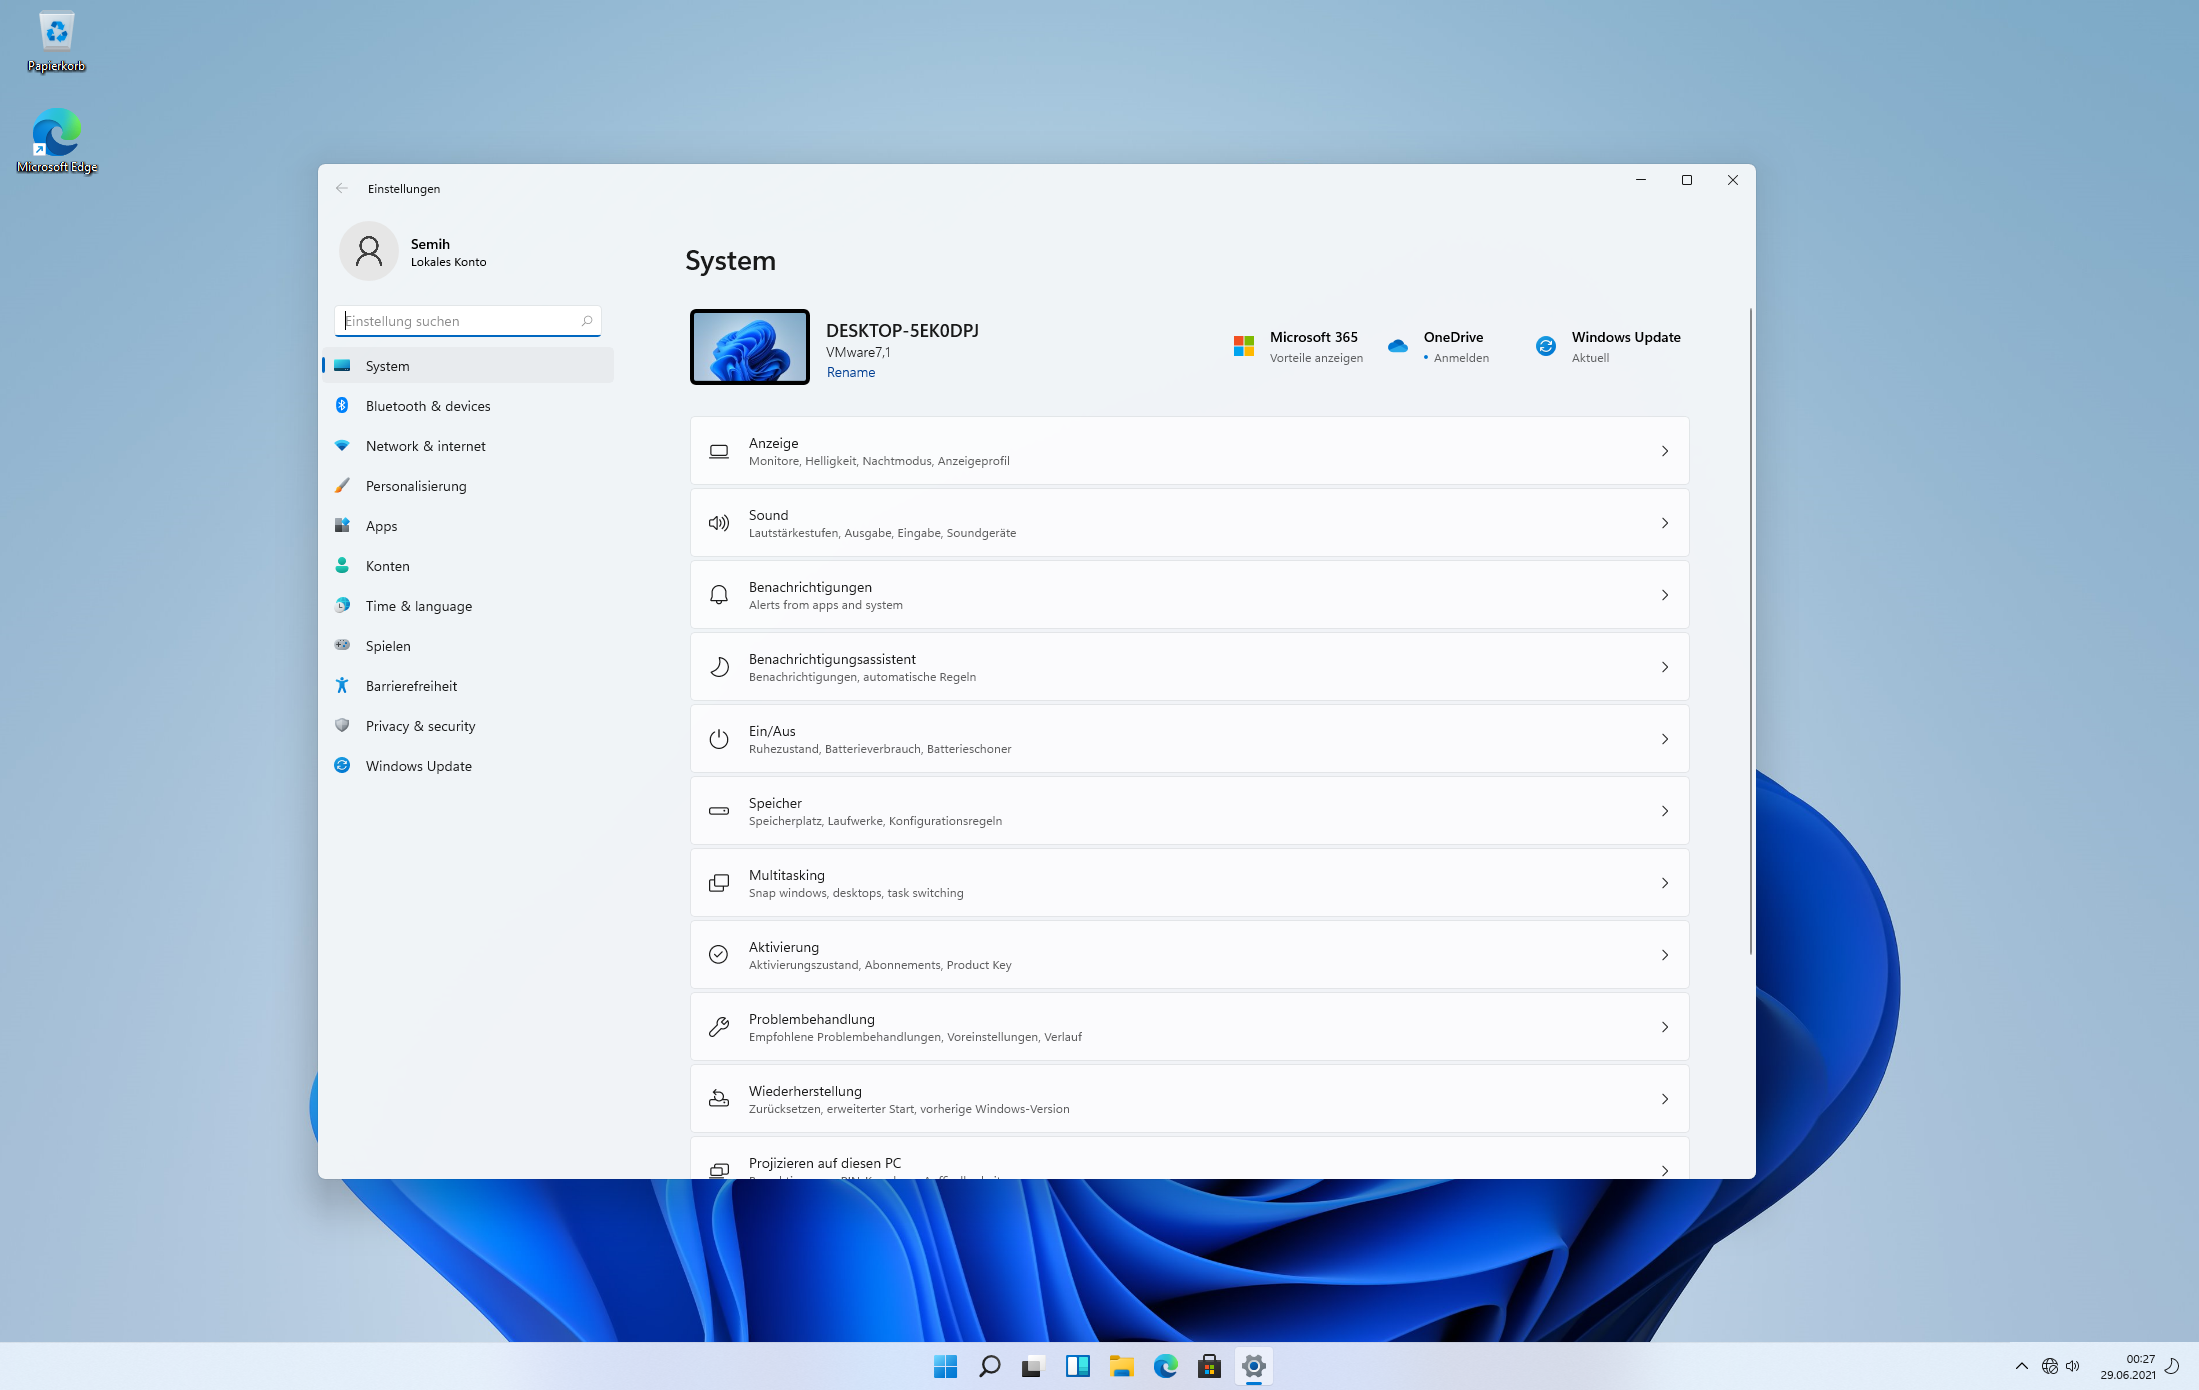Click the OneDrive cloud icon
The image size is (2199, 1390).
click(x=1397, y=346)
